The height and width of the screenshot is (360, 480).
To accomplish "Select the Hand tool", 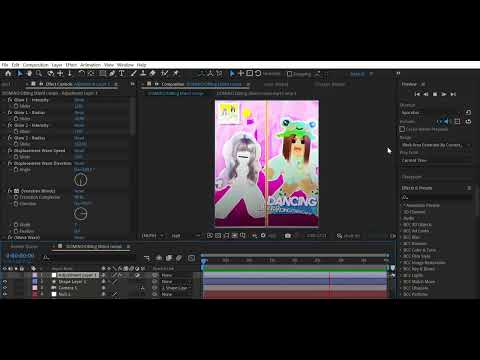I will point(29,74).
